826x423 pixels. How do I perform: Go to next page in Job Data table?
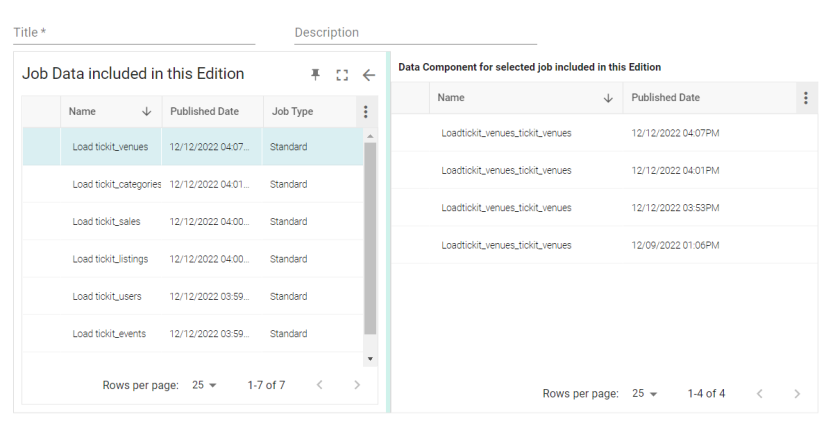[x=356, y=385]
